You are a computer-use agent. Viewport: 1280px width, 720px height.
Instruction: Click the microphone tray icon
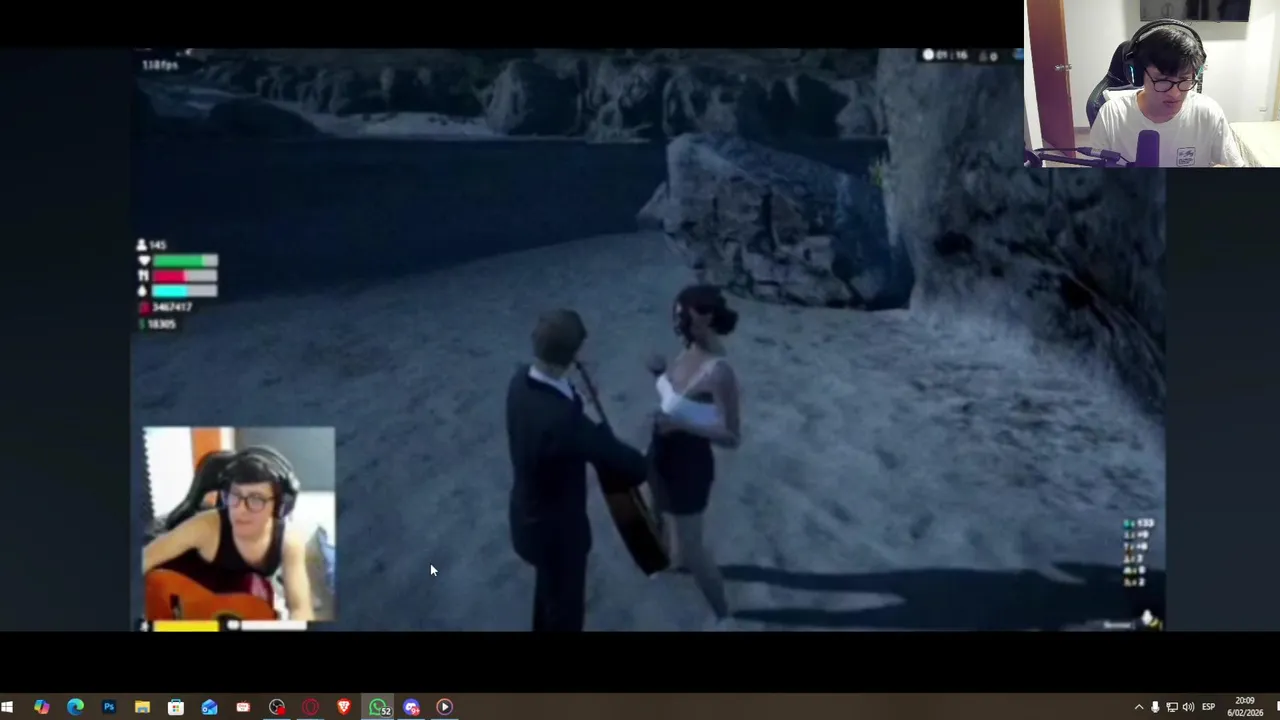point(1155,707)
